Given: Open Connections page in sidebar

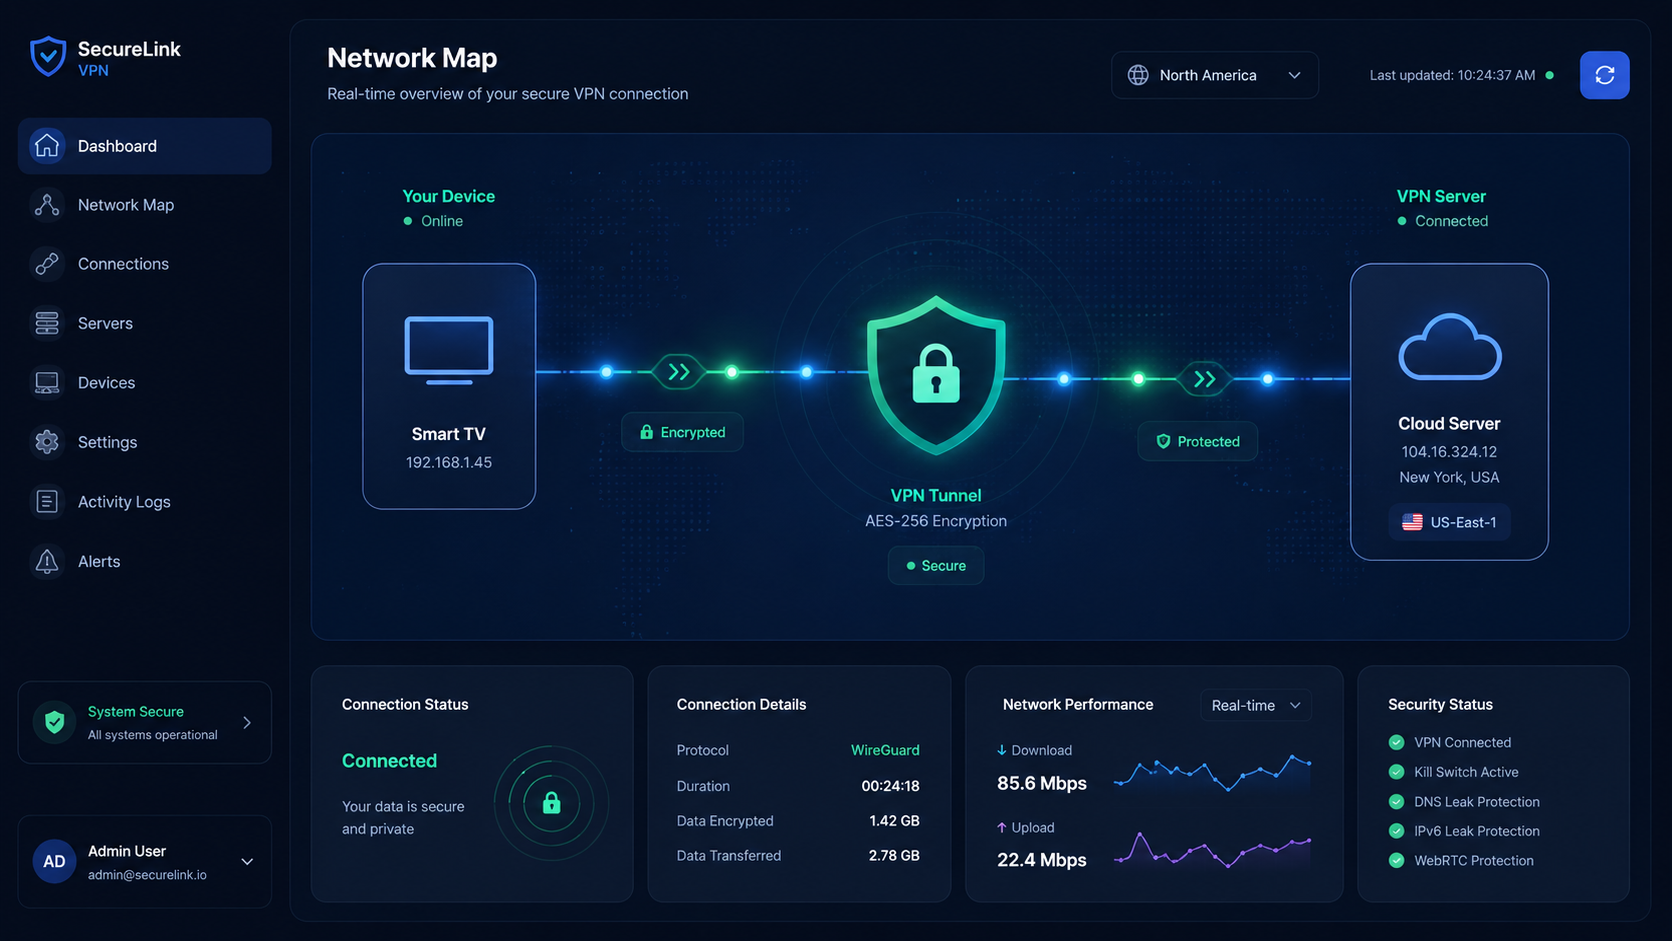Looking at the screenshot, I should 145,264.
